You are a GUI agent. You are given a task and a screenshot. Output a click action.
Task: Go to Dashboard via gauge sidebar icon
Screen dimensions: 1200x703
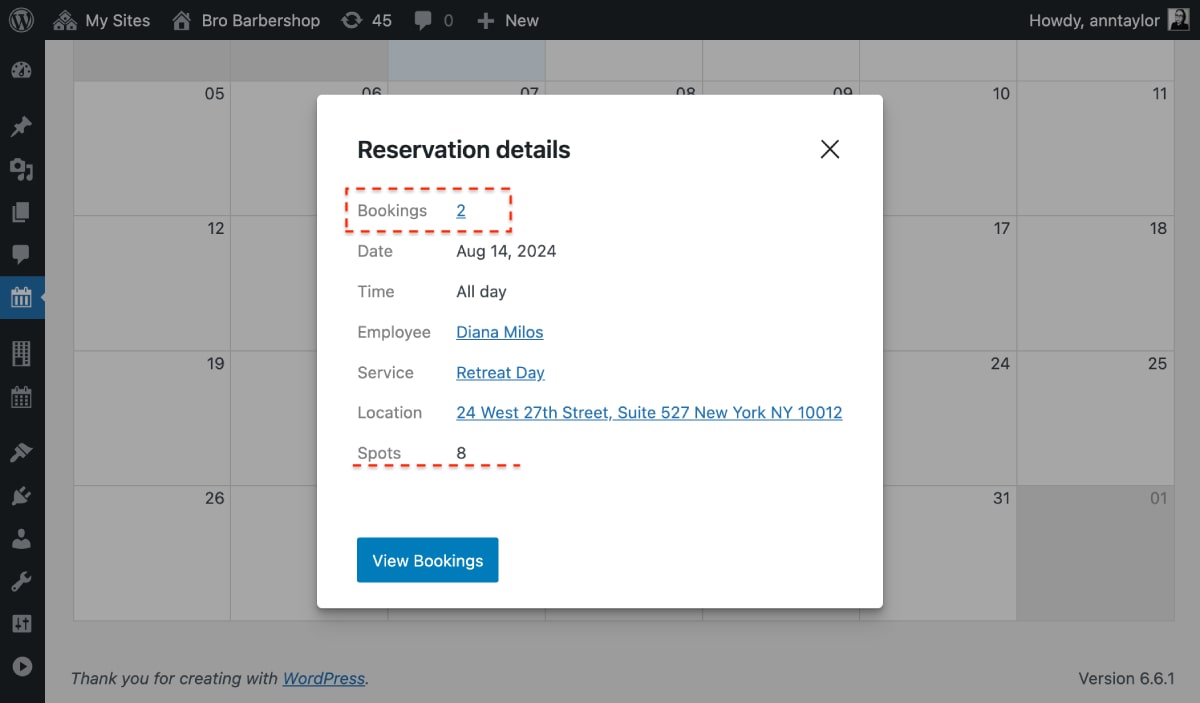click(21, 71)
